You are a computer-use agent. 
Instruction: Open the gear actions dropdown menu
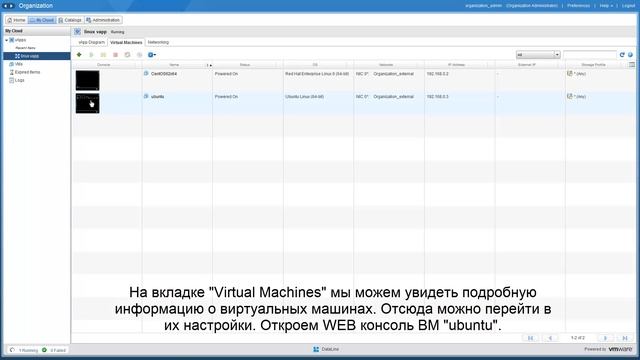152,55
